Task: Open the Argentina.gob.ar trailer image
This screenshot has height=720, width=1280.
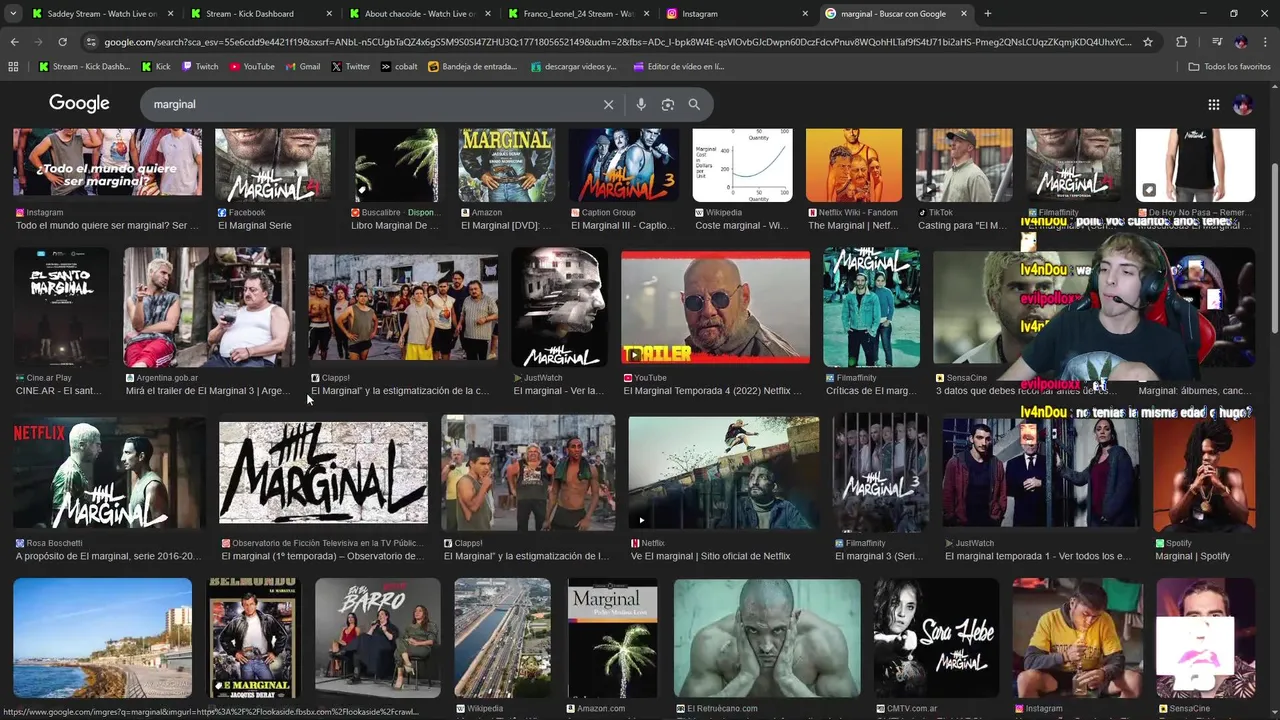Action: pyautogui.click(x=209, y=307)
